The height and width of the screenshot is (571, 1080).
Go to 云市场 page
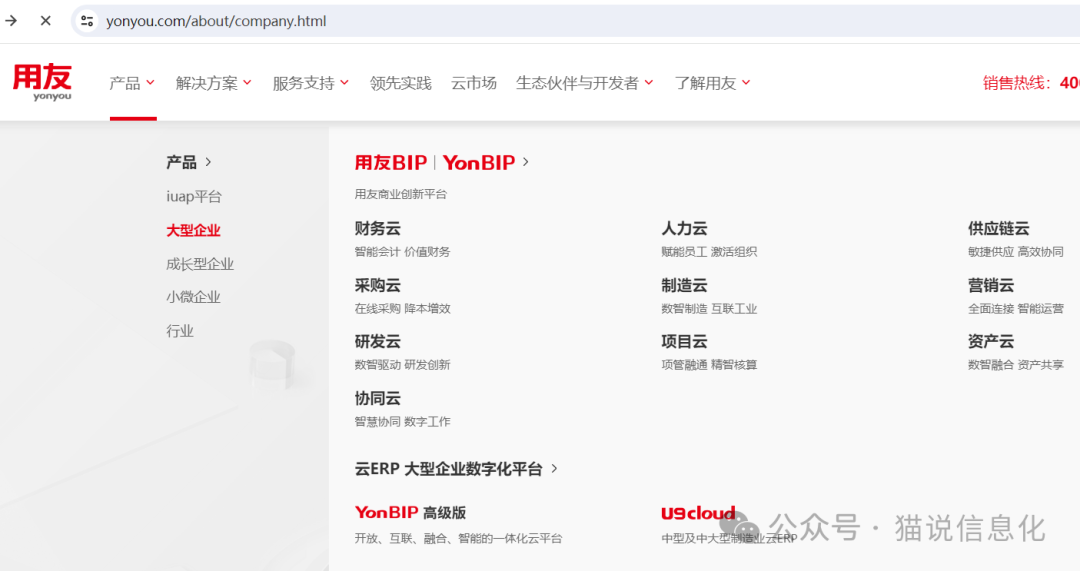[x=473, y=83]
